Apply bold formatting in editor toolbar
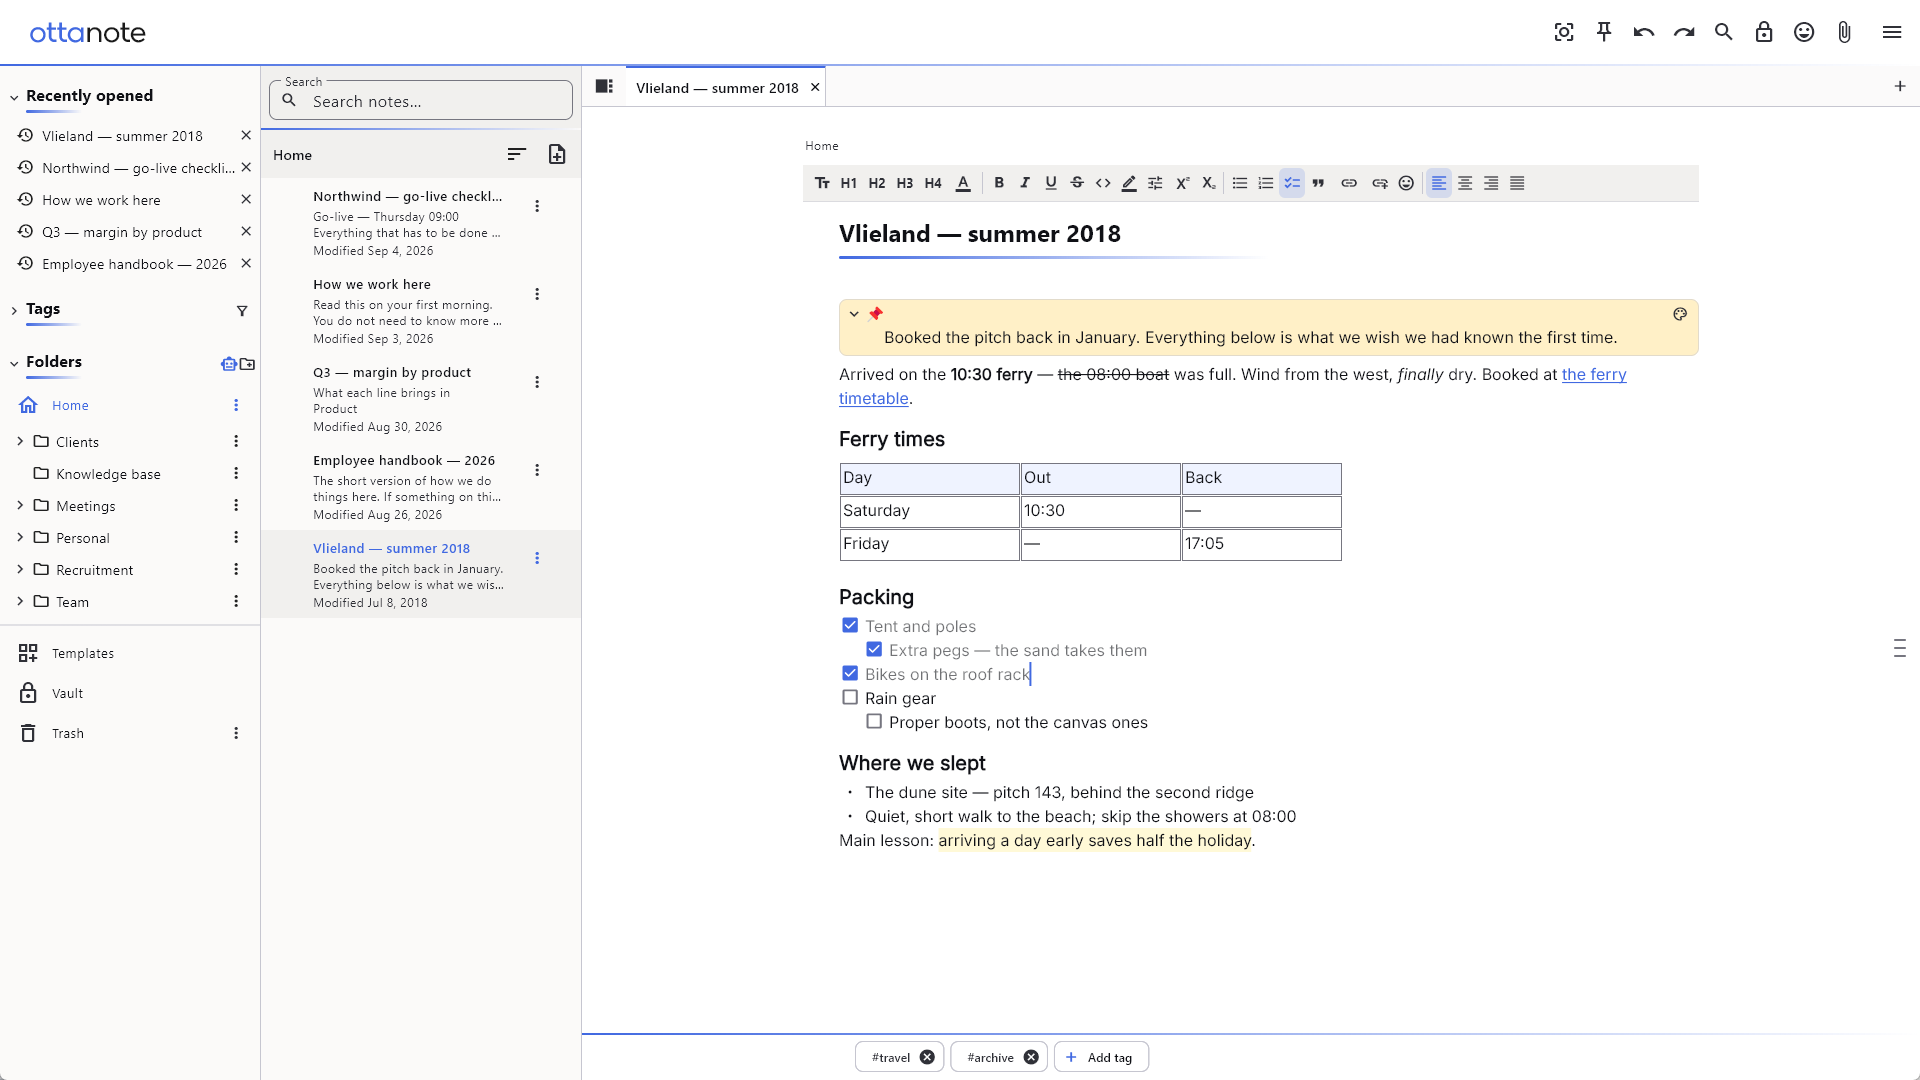 tap(999, 183)
